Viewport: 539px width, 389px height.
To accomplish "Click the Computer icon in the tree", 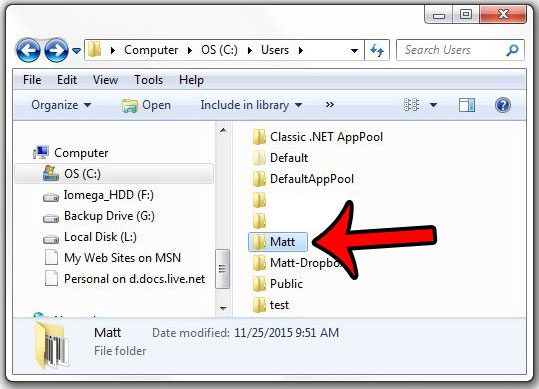I will (x=41, y=152).
